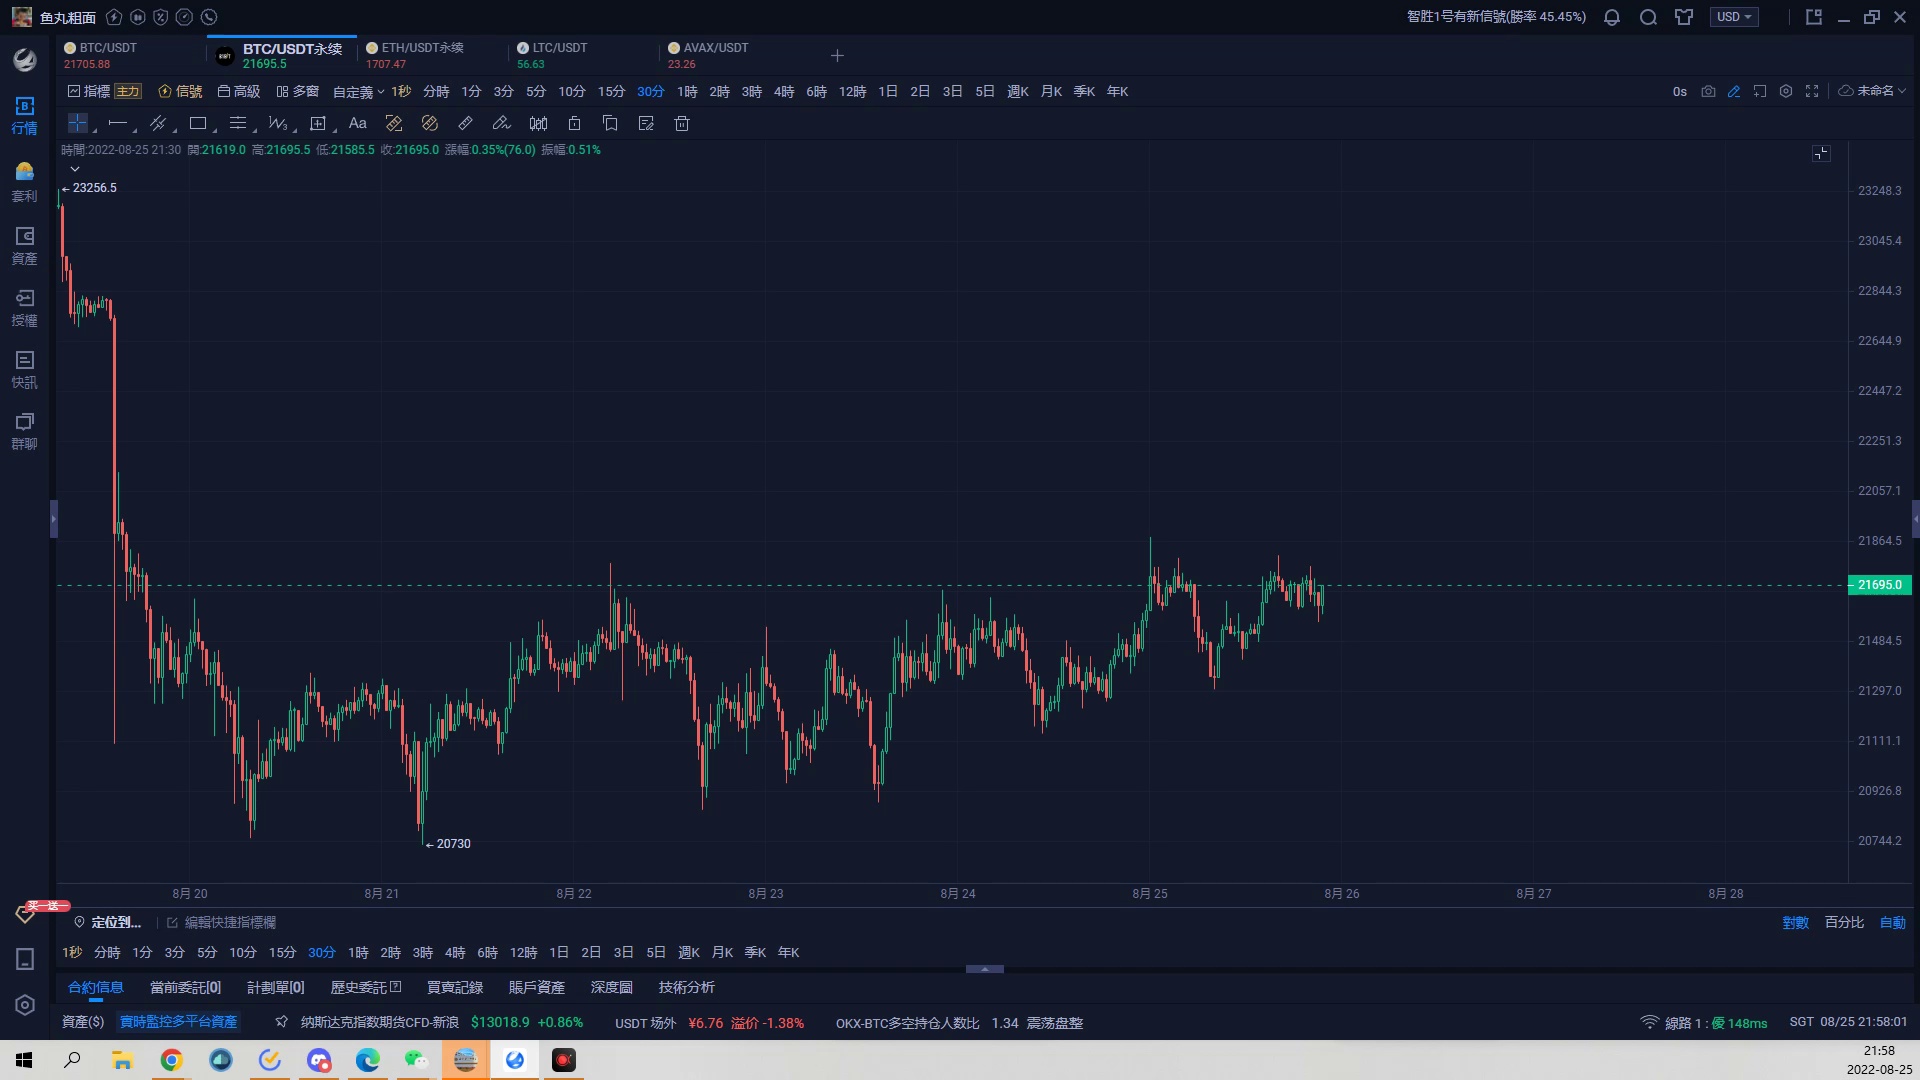Open the 自定義 custom period dropdown

[358, 91]
